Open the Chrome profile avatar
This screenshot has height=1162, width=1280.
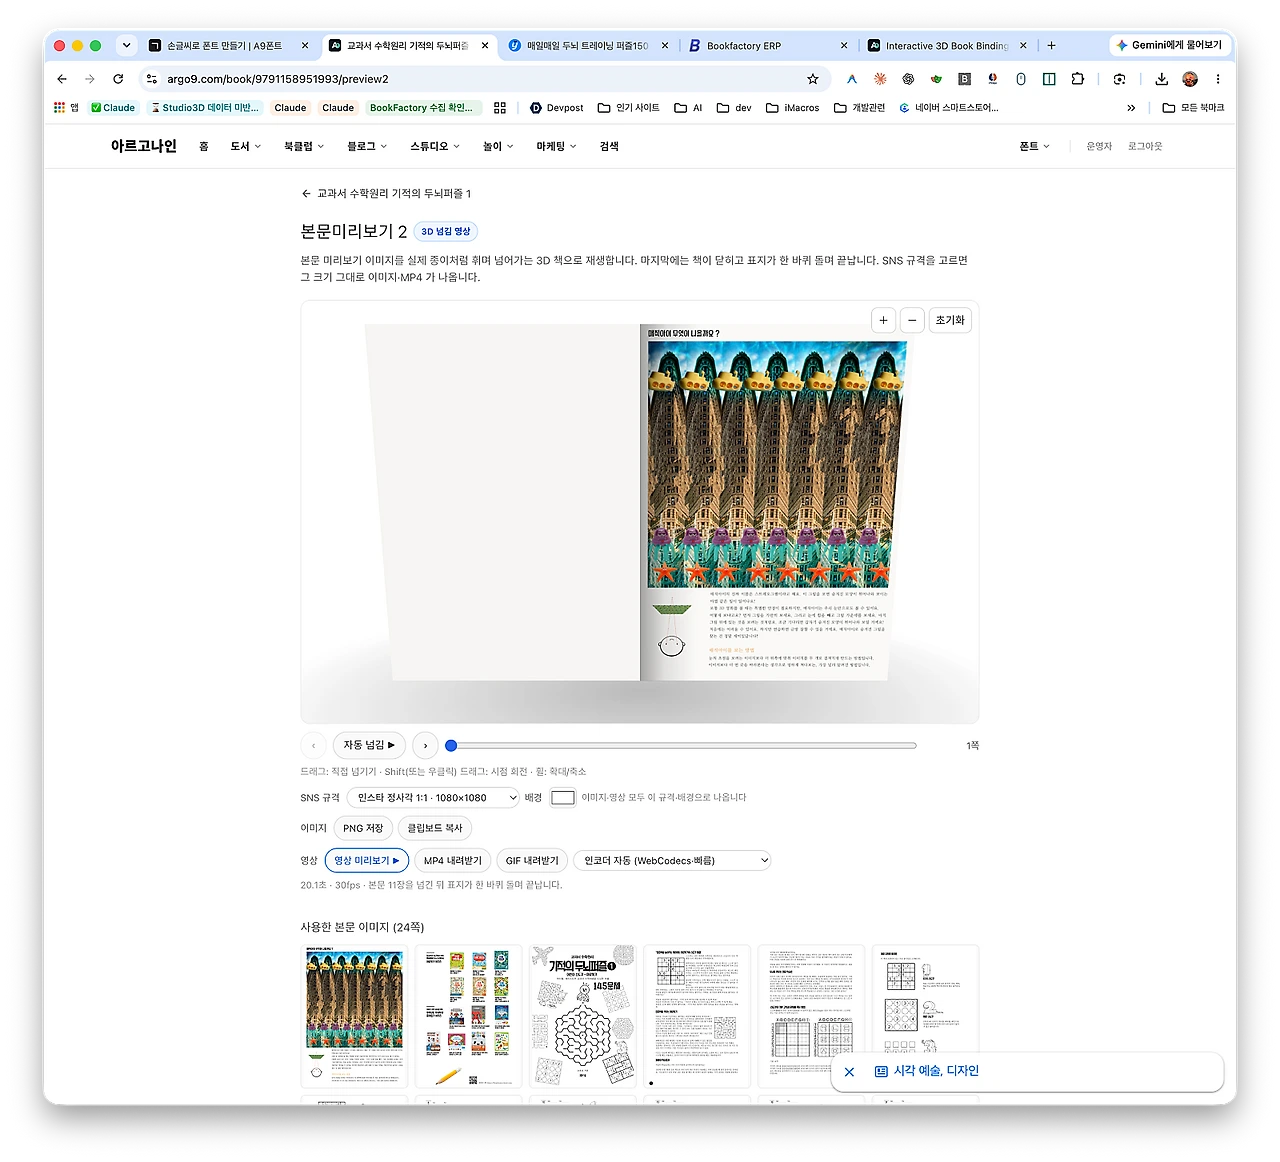coord(1190,79)
